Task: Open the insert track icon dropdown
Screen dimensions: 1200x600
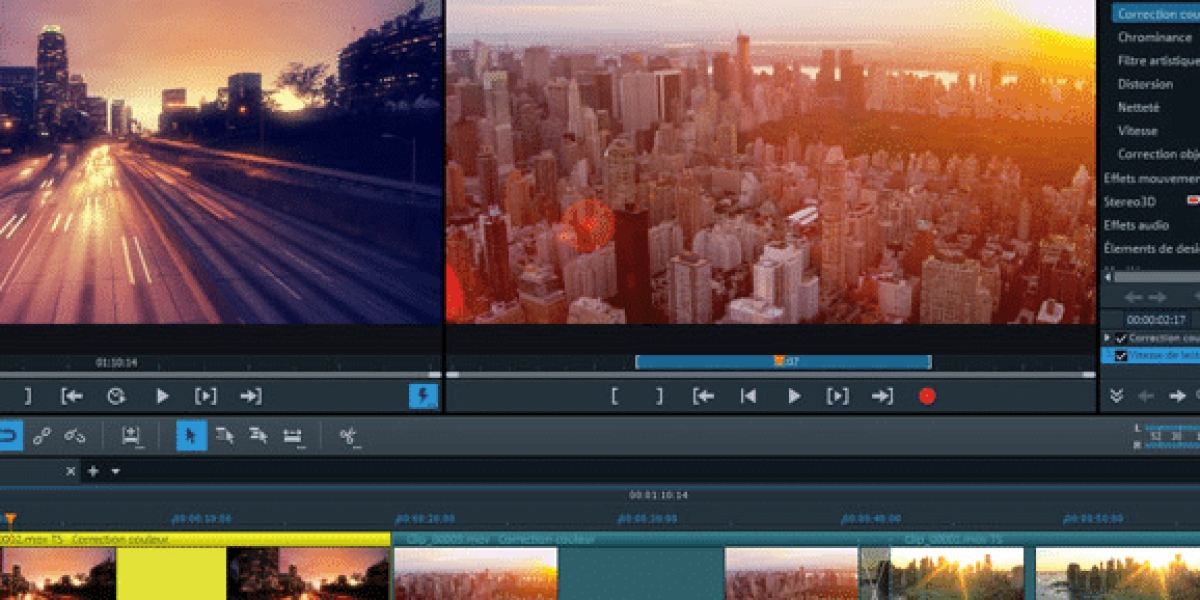Action: point(131,436)
